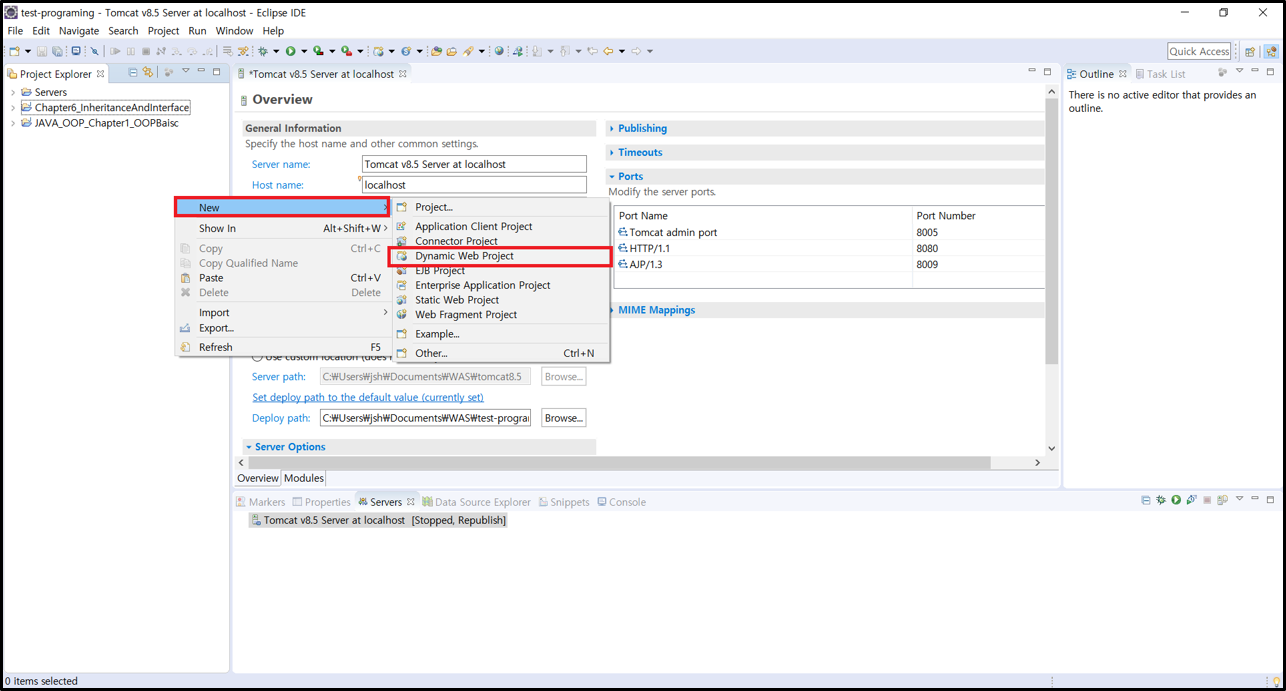This screenshot has width=1286, height=691.
Task: Expand the MIME Mappings section
Action: click(x=612, y=310)
